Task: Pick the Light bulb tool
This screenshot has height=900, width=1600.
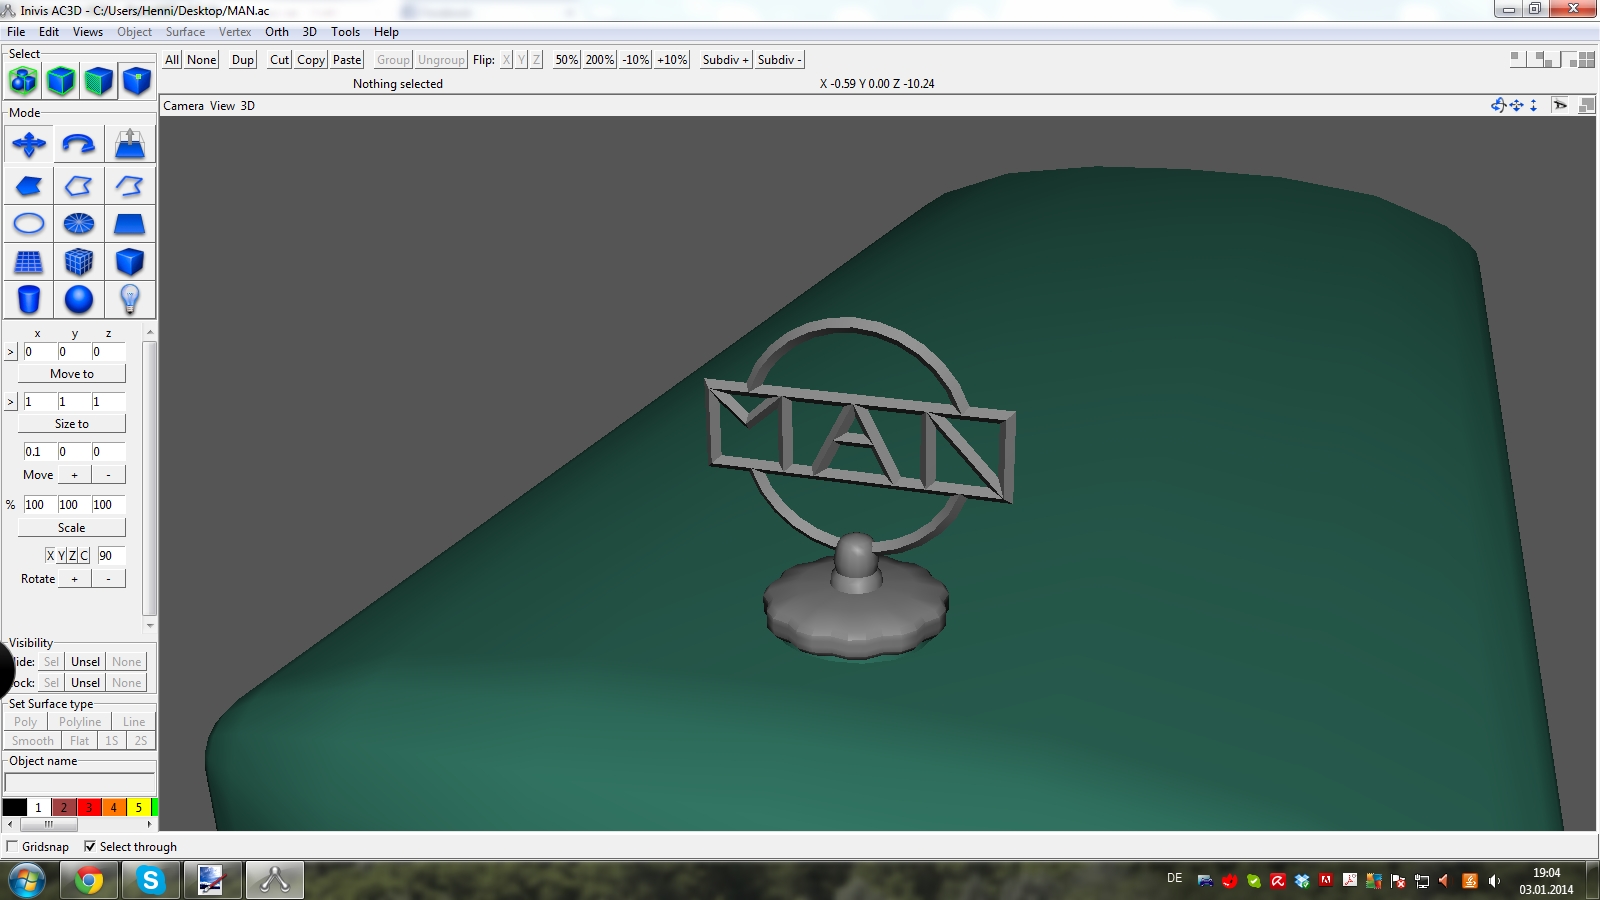Action: 130,299
